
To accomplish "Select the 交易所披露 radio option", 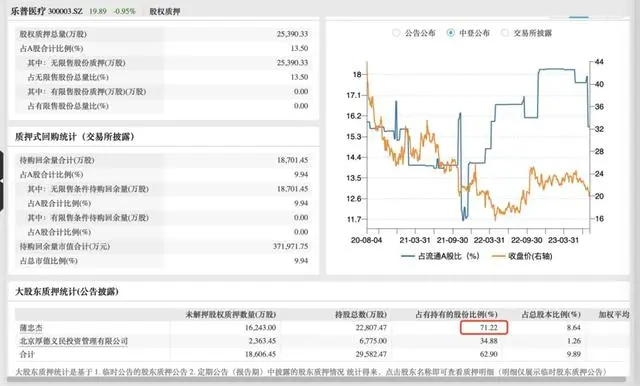I will (x=505, y=33).
